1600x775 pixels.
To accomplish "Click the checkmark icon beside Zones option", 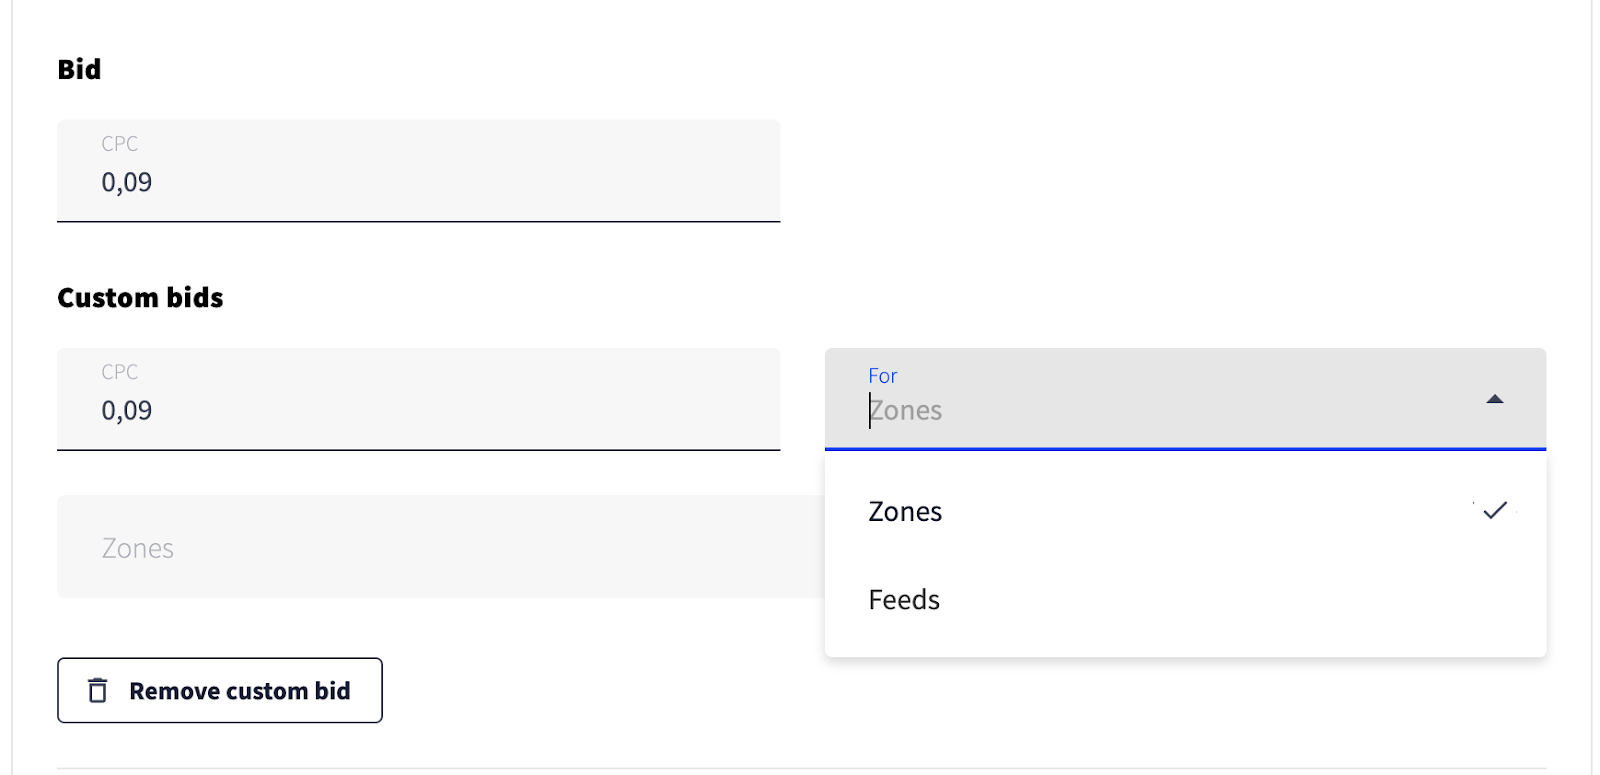I will coord(1494,511).
